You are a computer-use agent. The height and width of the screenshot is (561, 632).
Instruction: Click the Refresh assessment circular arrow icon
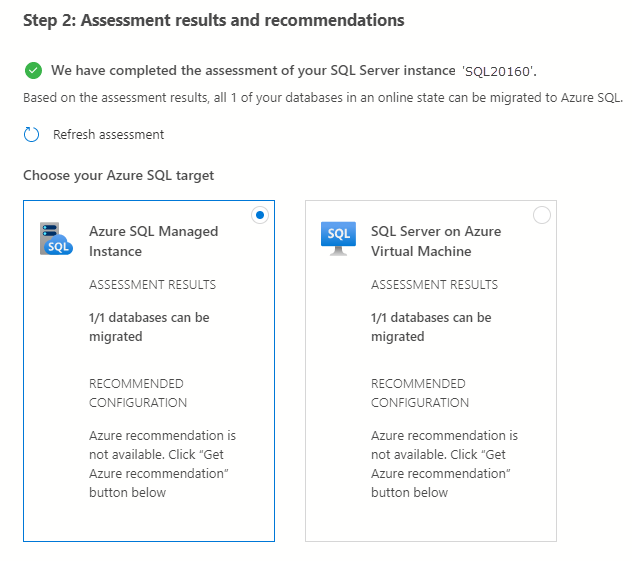tap(31, 135)
